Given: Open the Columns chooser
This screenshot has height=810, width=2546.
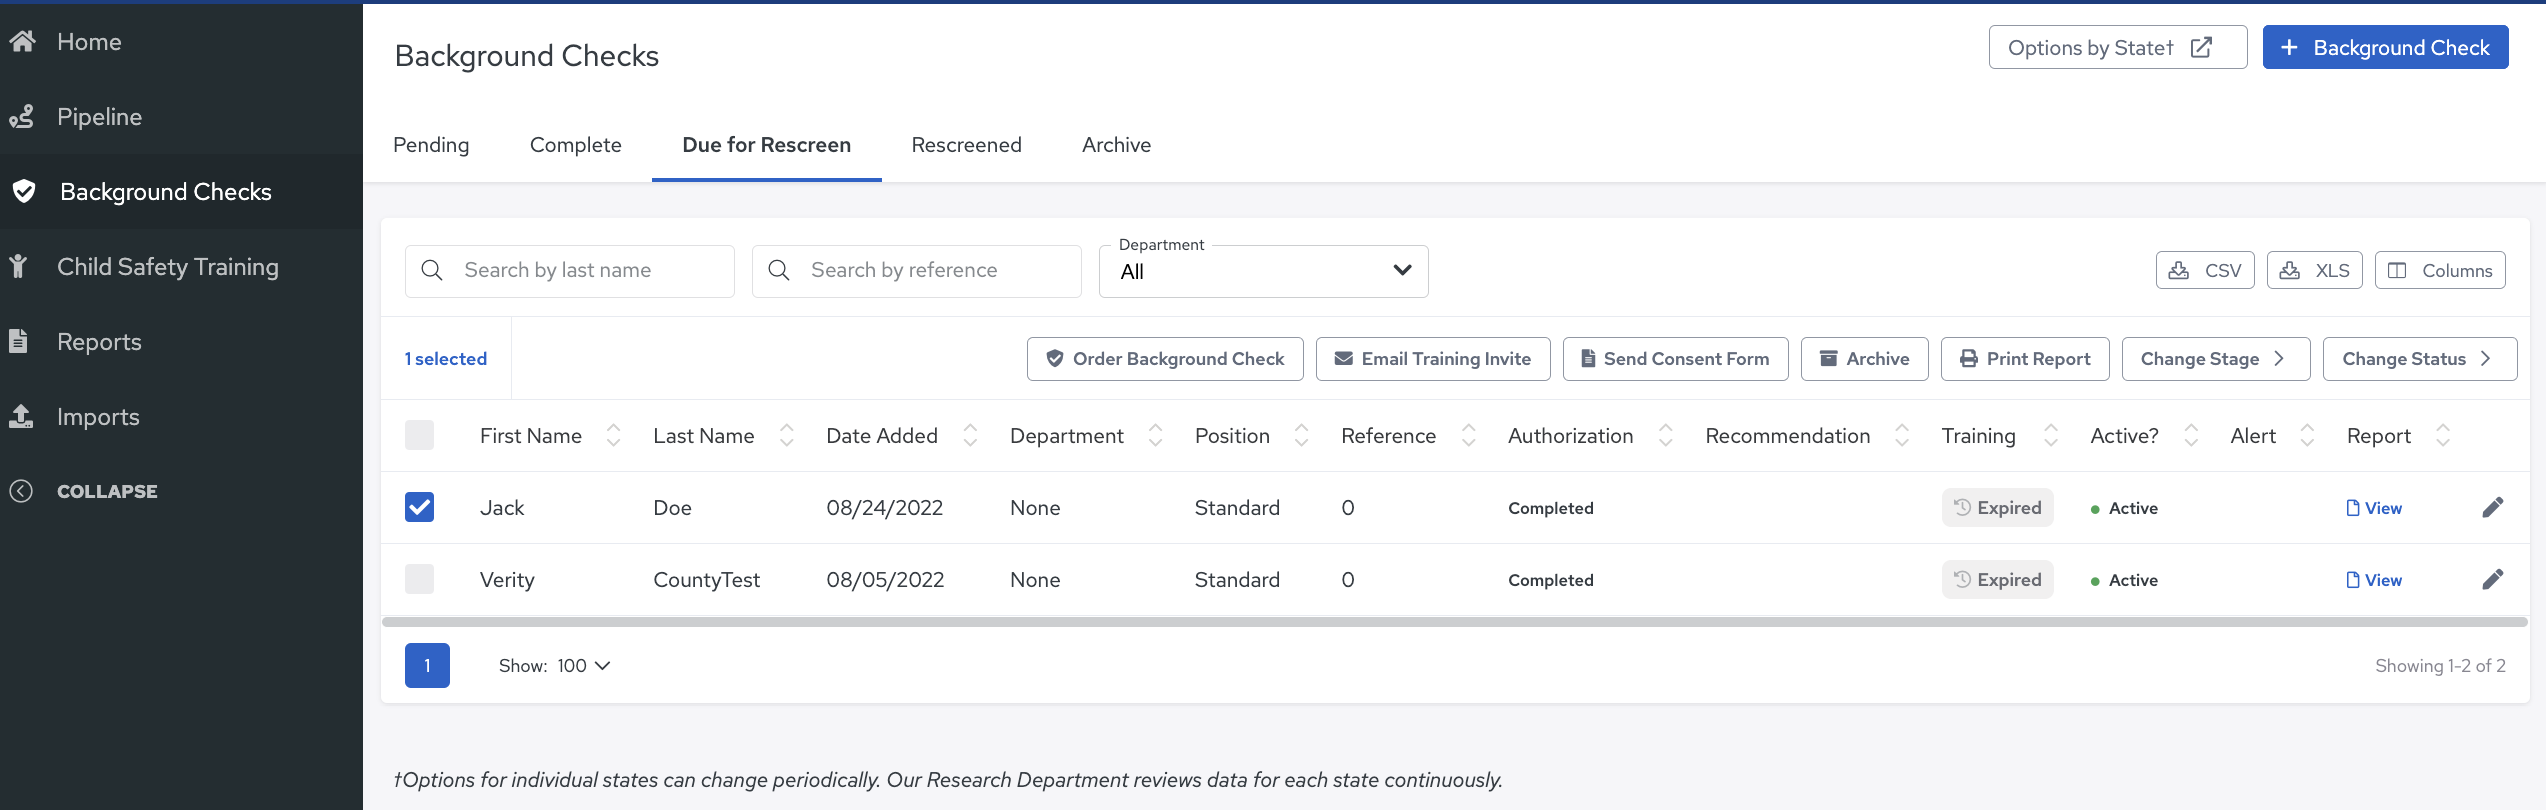Looking at the screenshot, I should click(2440, 270).
